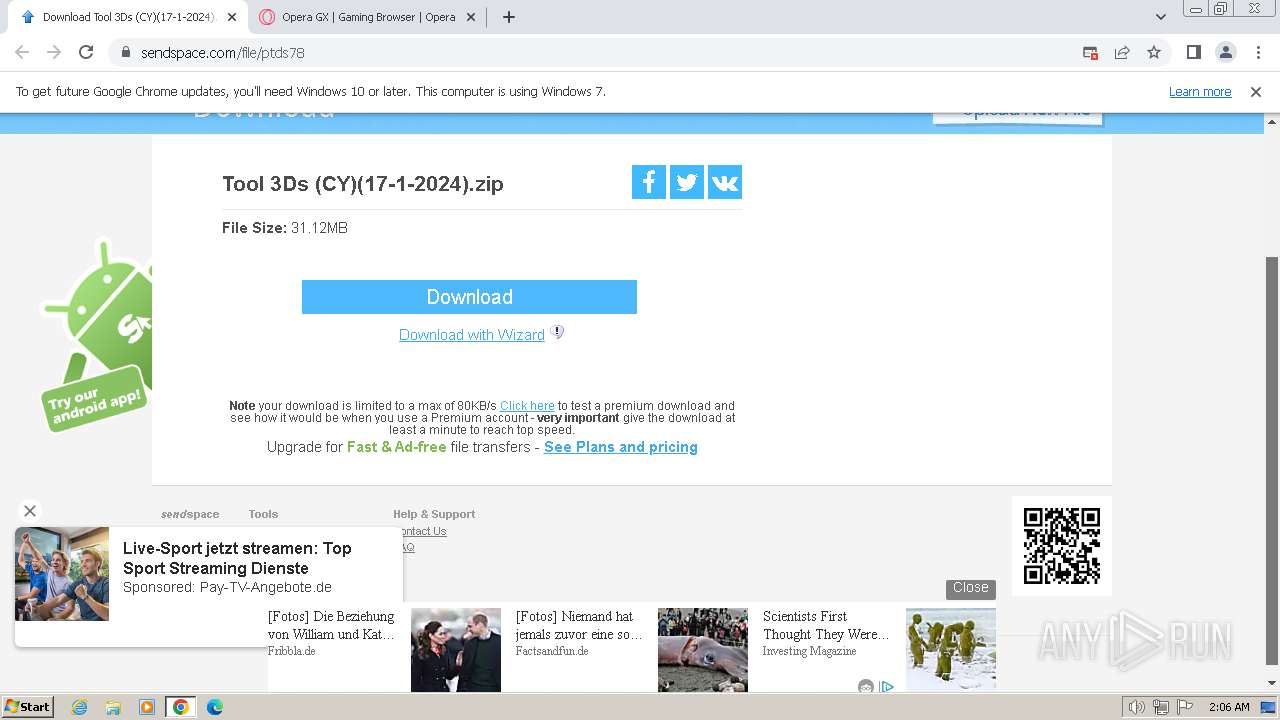Open Scientists First Thought ad article
Image resolution: width=1280 pixels, height=720 pixels.
point(826,625)
